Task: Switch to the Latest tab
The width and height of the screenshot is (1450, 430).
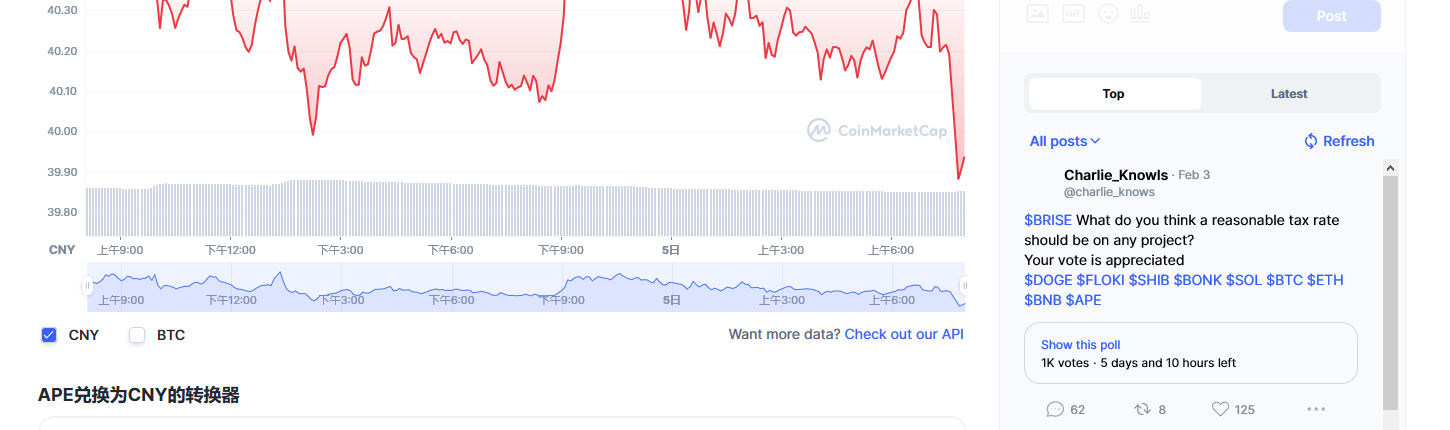Action: pos(1289,94)
